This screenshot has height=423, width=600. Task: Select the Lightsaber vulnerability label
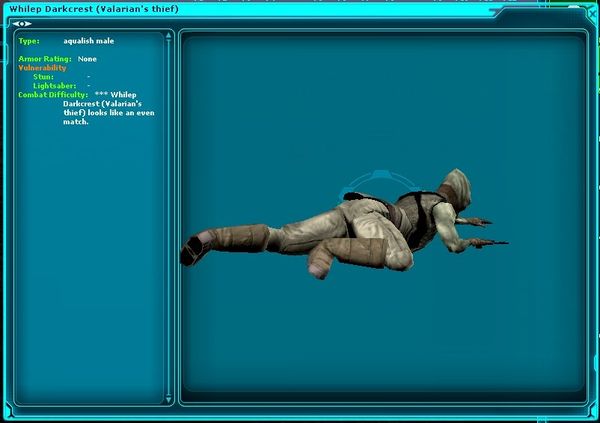tap(52, 85)
